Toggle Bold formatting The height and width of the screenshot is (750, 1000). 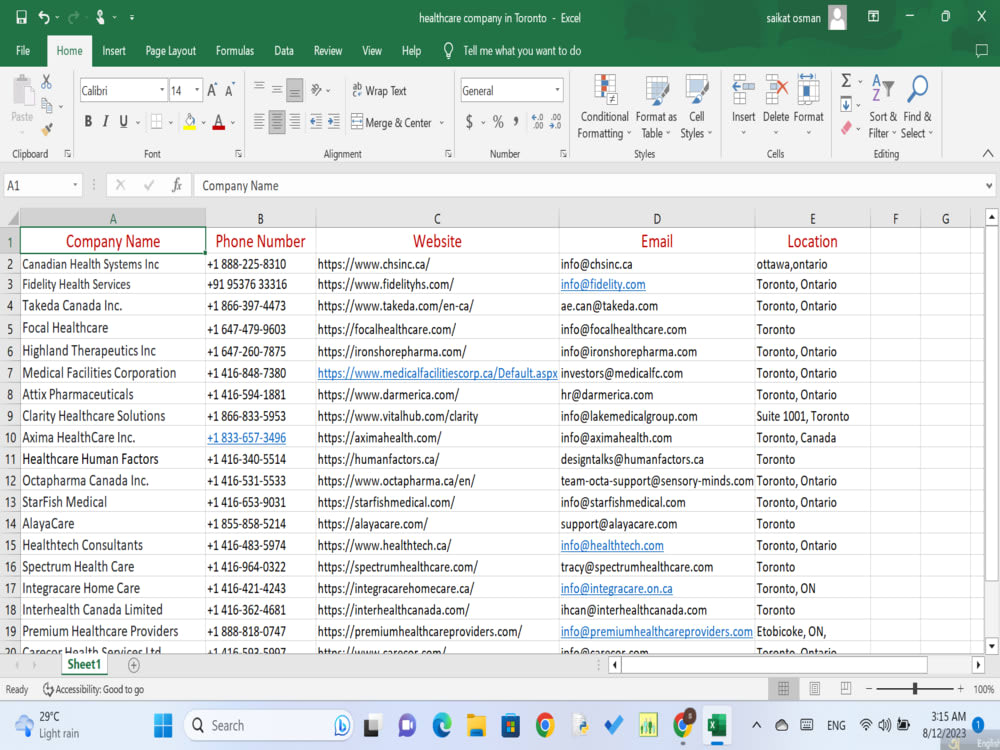(x=88, y=122)
